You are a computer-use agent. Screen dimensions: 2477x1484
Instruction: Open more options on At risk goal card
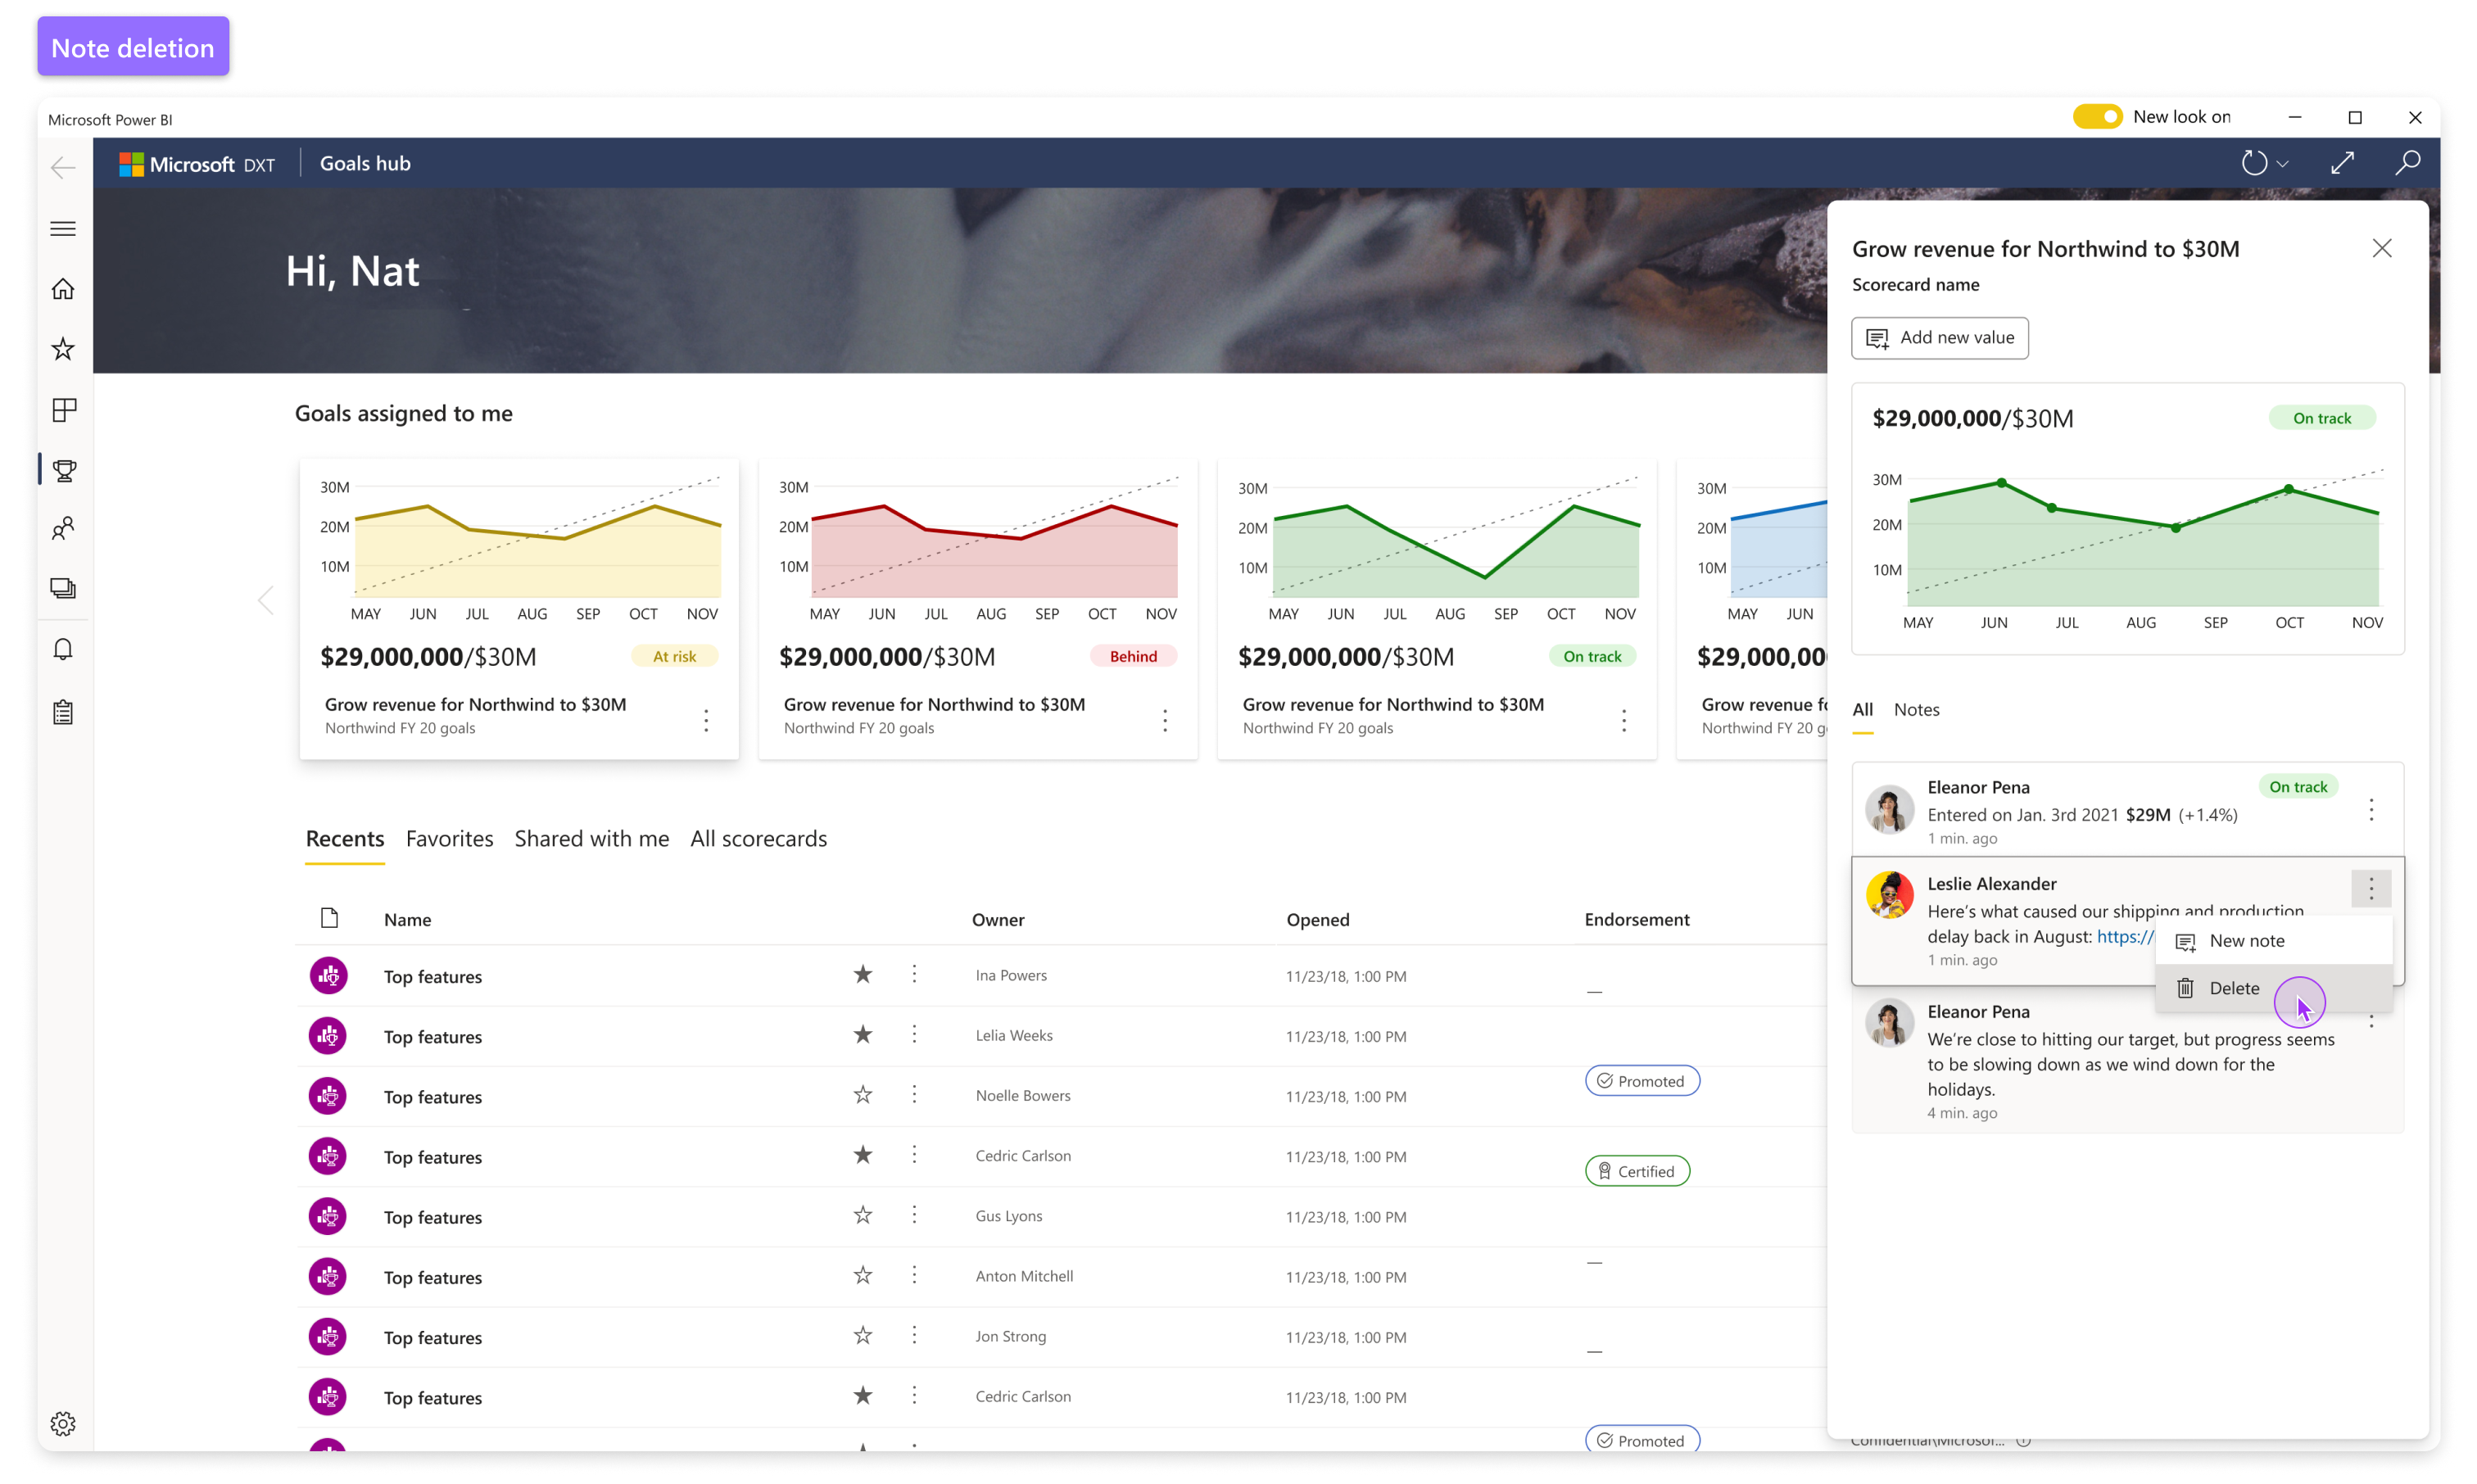[x=706, y=720]
